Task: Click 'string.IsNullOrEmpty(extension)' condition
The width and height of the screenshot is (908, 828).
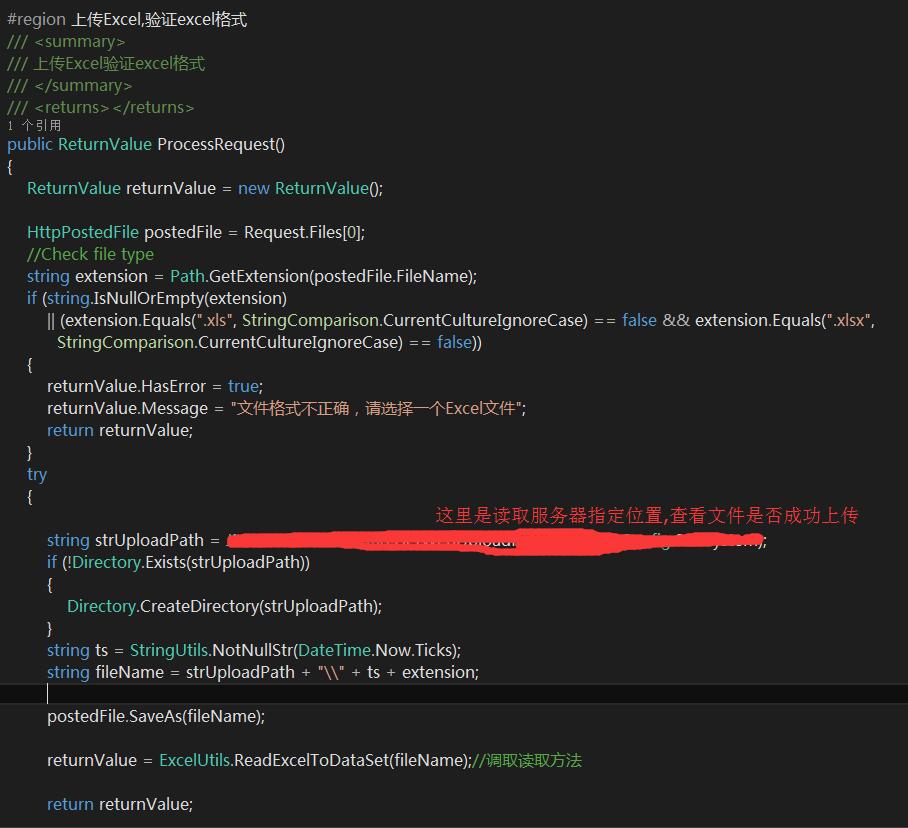Action: coord(167,298)
